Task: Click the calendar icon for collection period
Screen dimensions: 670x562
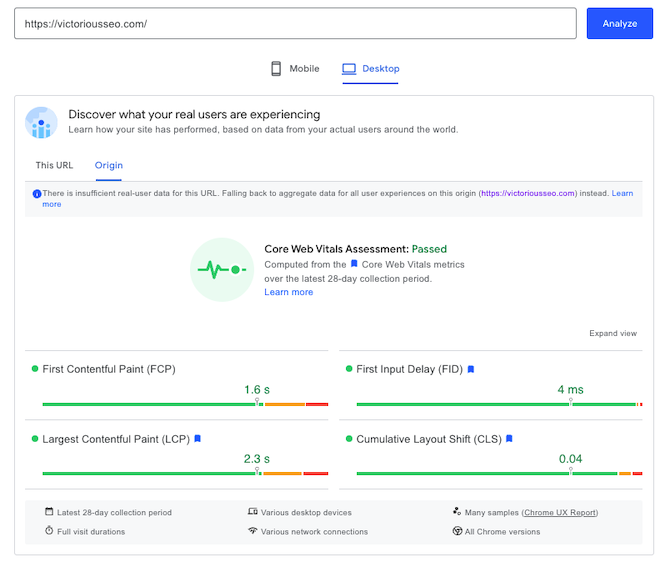Action: [49, 512]
